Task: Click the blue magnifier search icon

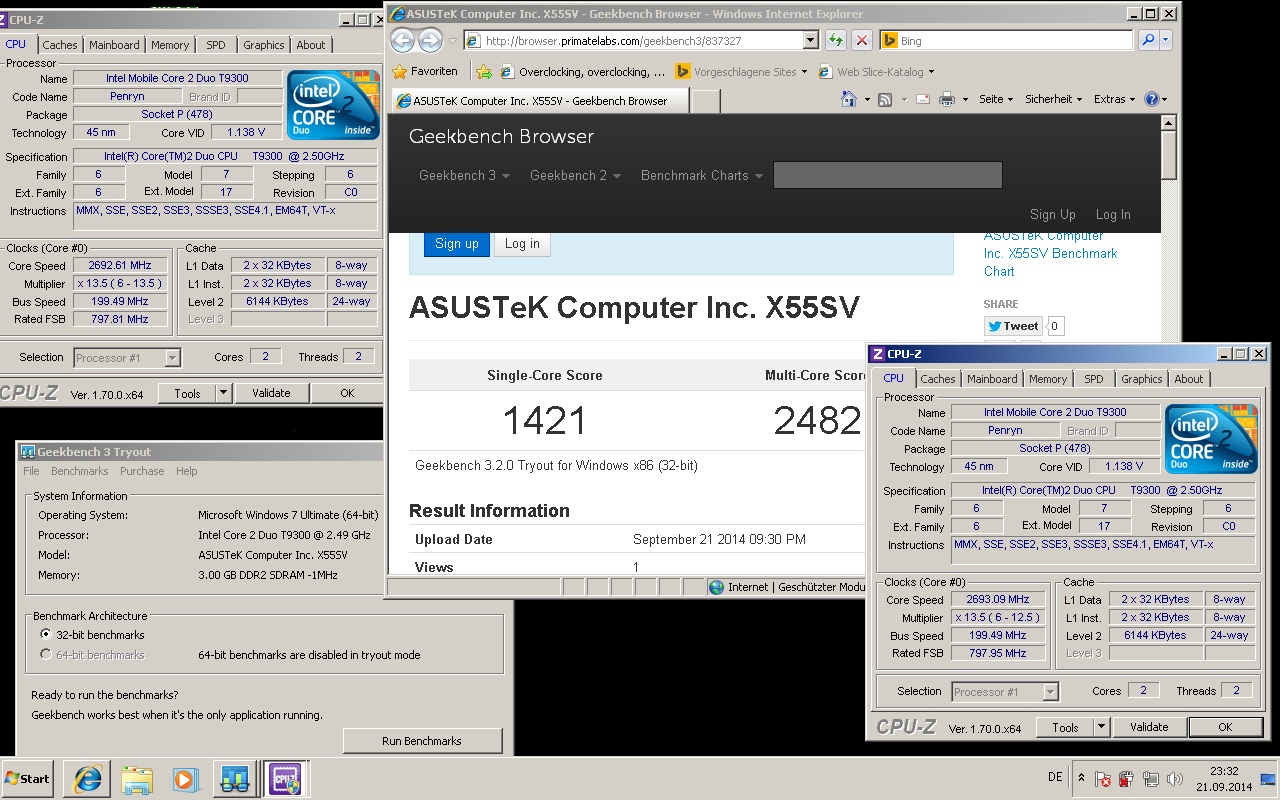Action: (1148, 41)
